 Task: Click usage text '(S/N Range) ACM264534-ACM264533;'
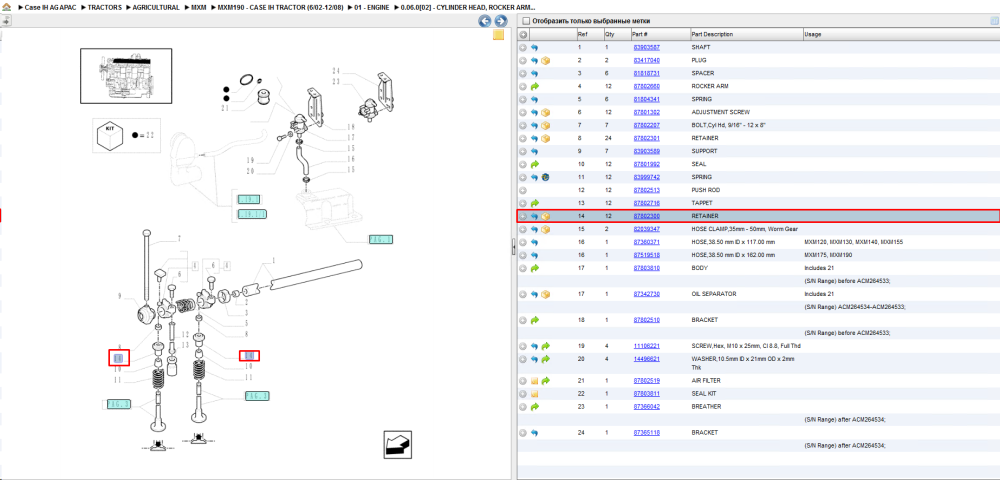(855, 307)
